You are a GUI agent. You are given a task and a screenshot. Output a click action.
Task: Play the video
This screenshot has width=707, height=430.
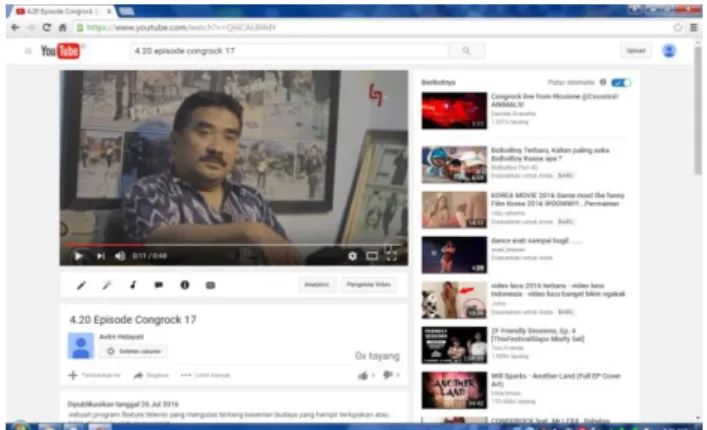(x=78, y=256)
